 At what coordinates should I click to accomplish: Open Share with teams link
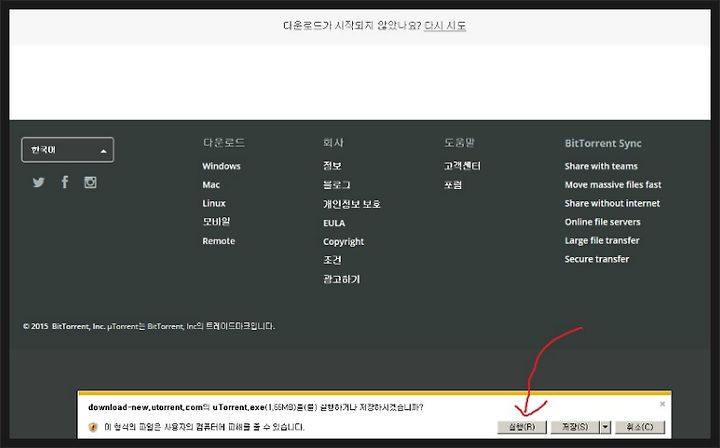601,166
